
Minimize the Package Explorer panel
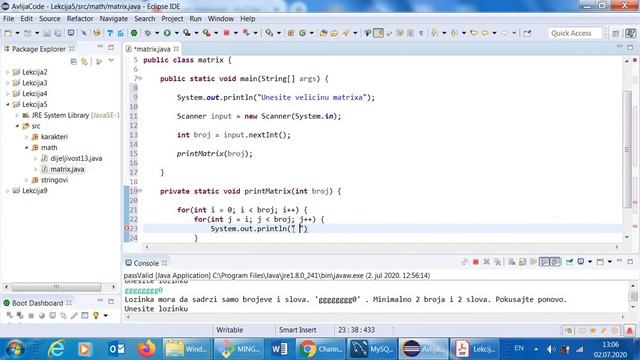pyautogui.click(x=100, y=48)
